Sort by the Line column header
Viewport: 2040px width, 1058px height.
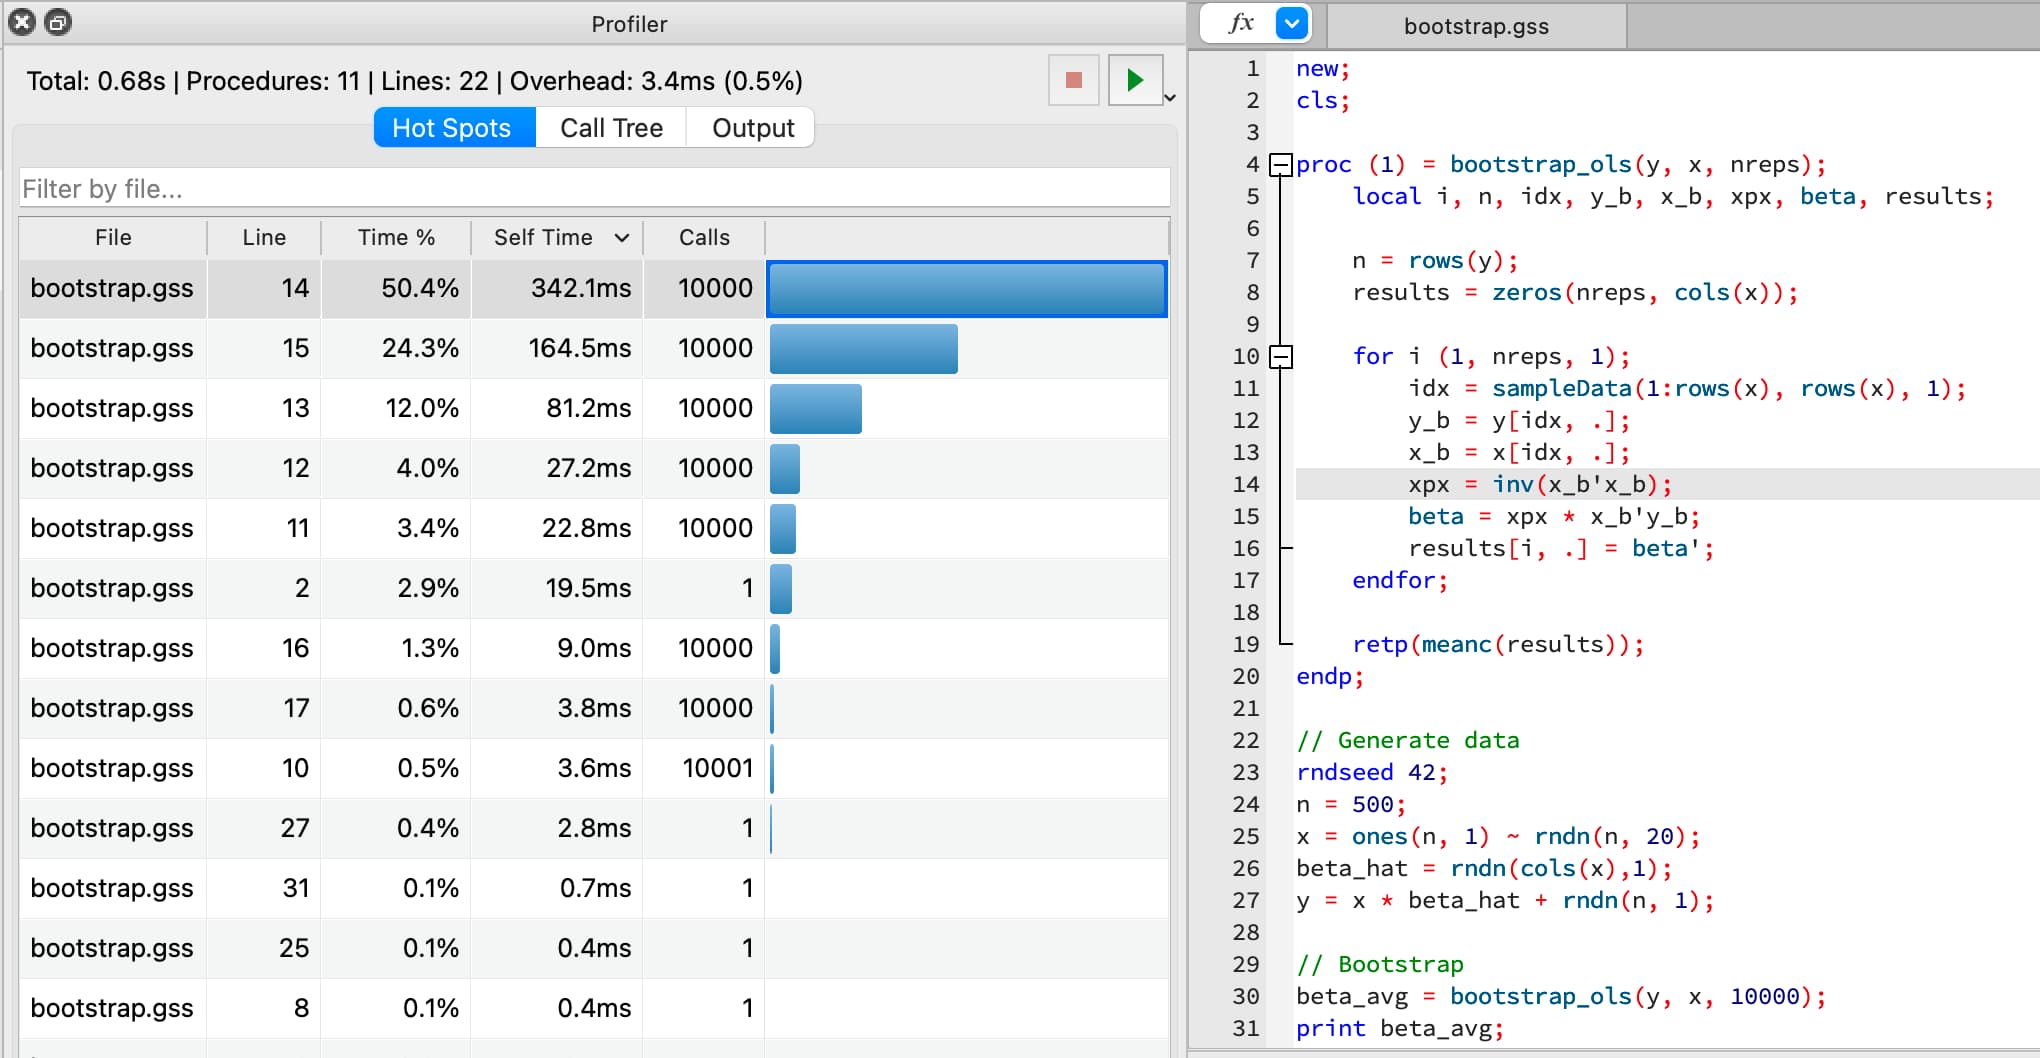coord(264,237)
